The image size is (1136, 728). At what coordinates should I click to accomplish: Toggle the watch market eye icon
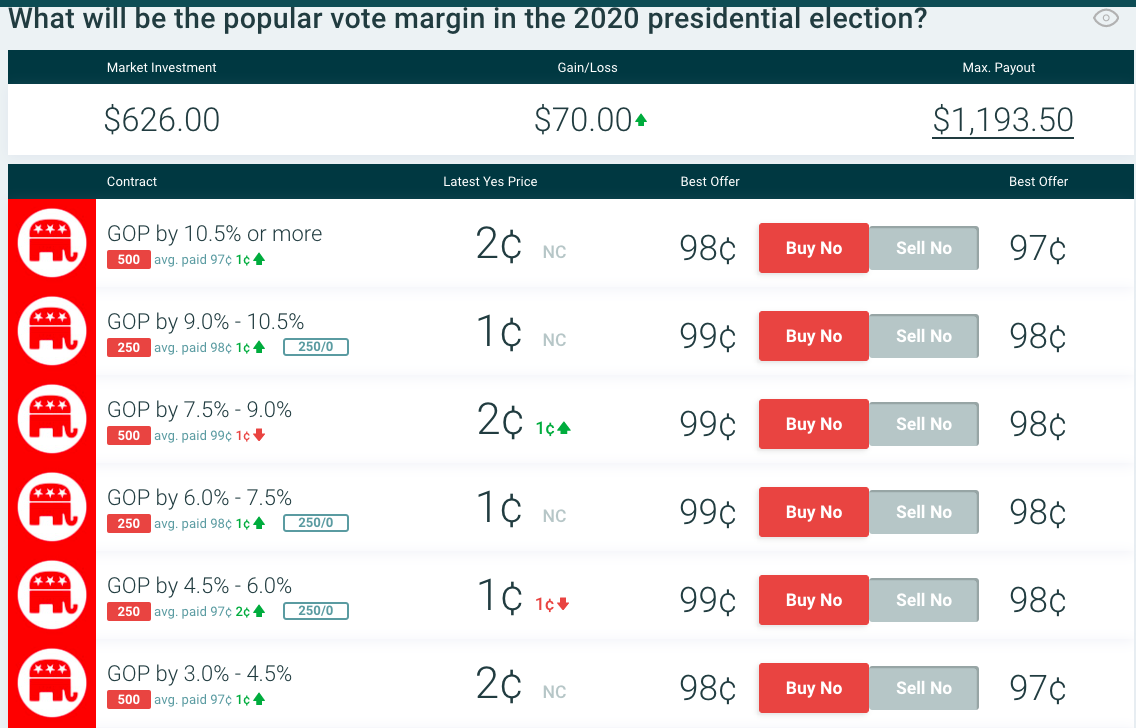pos(1105,18)
